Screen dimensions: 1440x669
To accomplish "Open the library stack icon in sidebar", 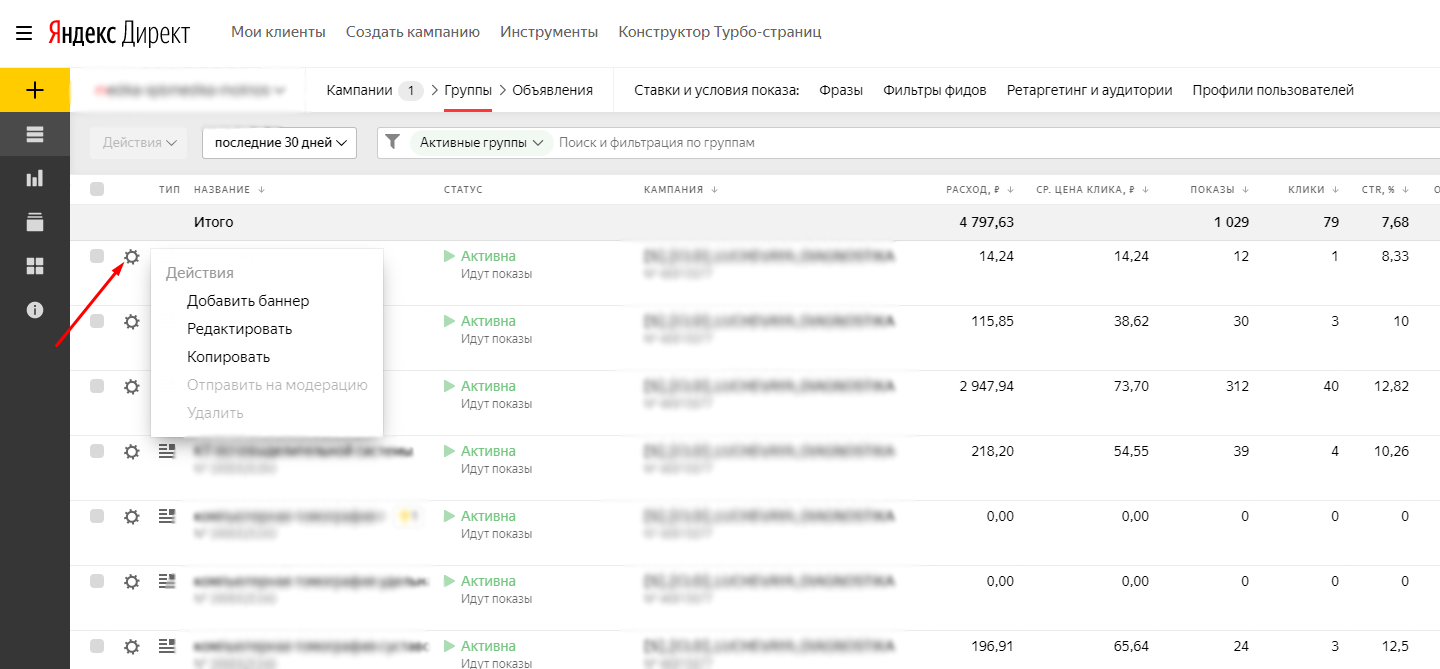I will click(x=35, y=221).
